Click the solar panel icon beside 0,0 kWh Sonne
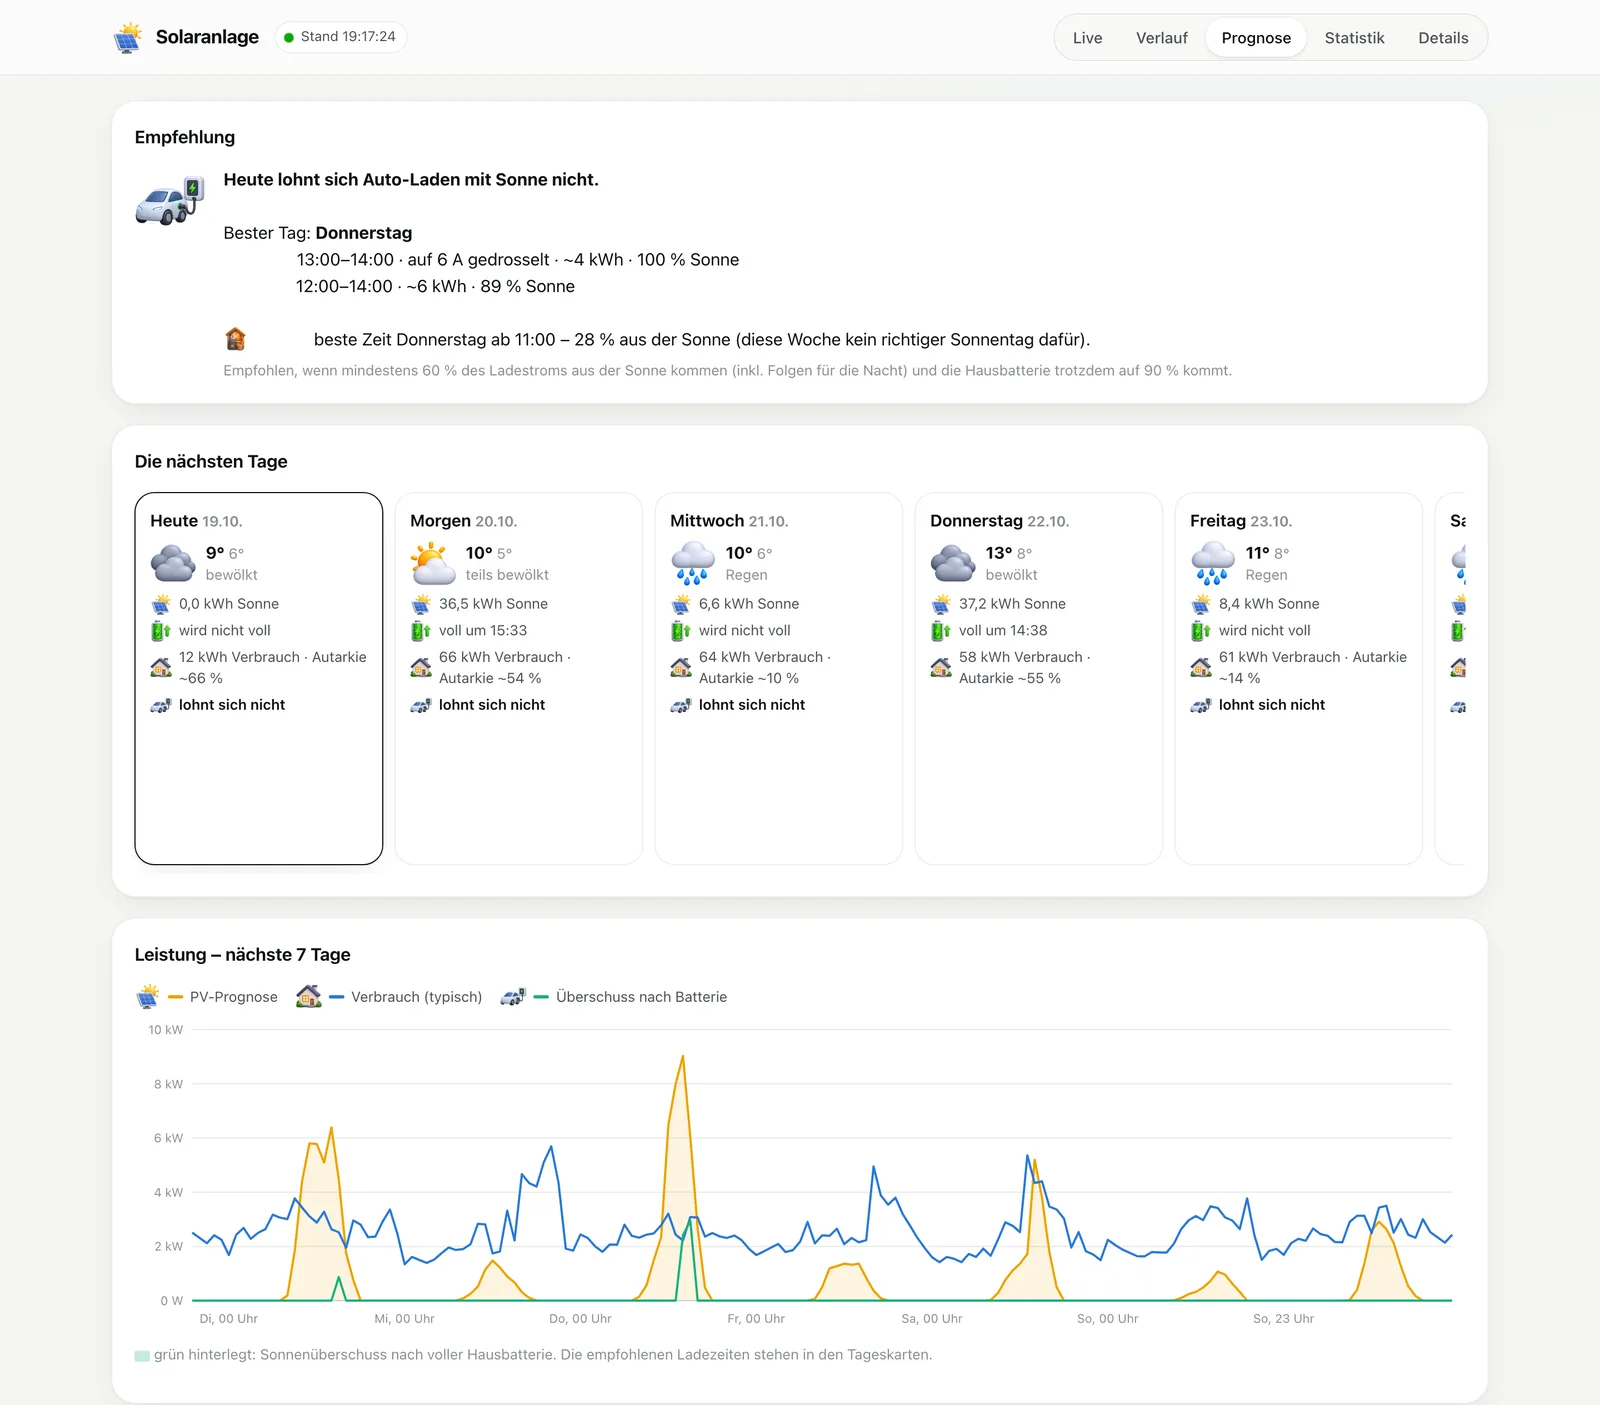Image resolution: width=1600 pixels, height=1405 pixels. (161, 604)
